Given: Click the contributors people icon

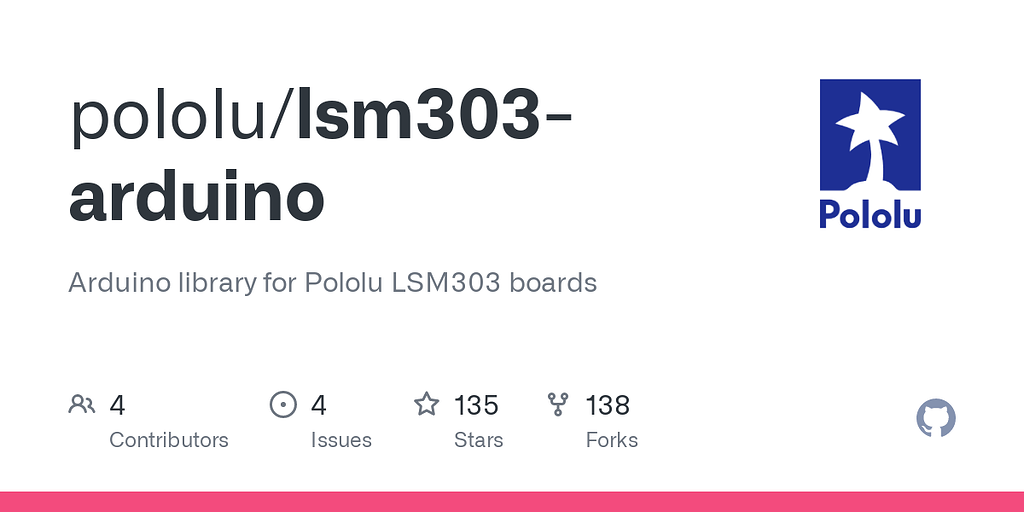Looking at the screenshot, I should click(82, 405).
